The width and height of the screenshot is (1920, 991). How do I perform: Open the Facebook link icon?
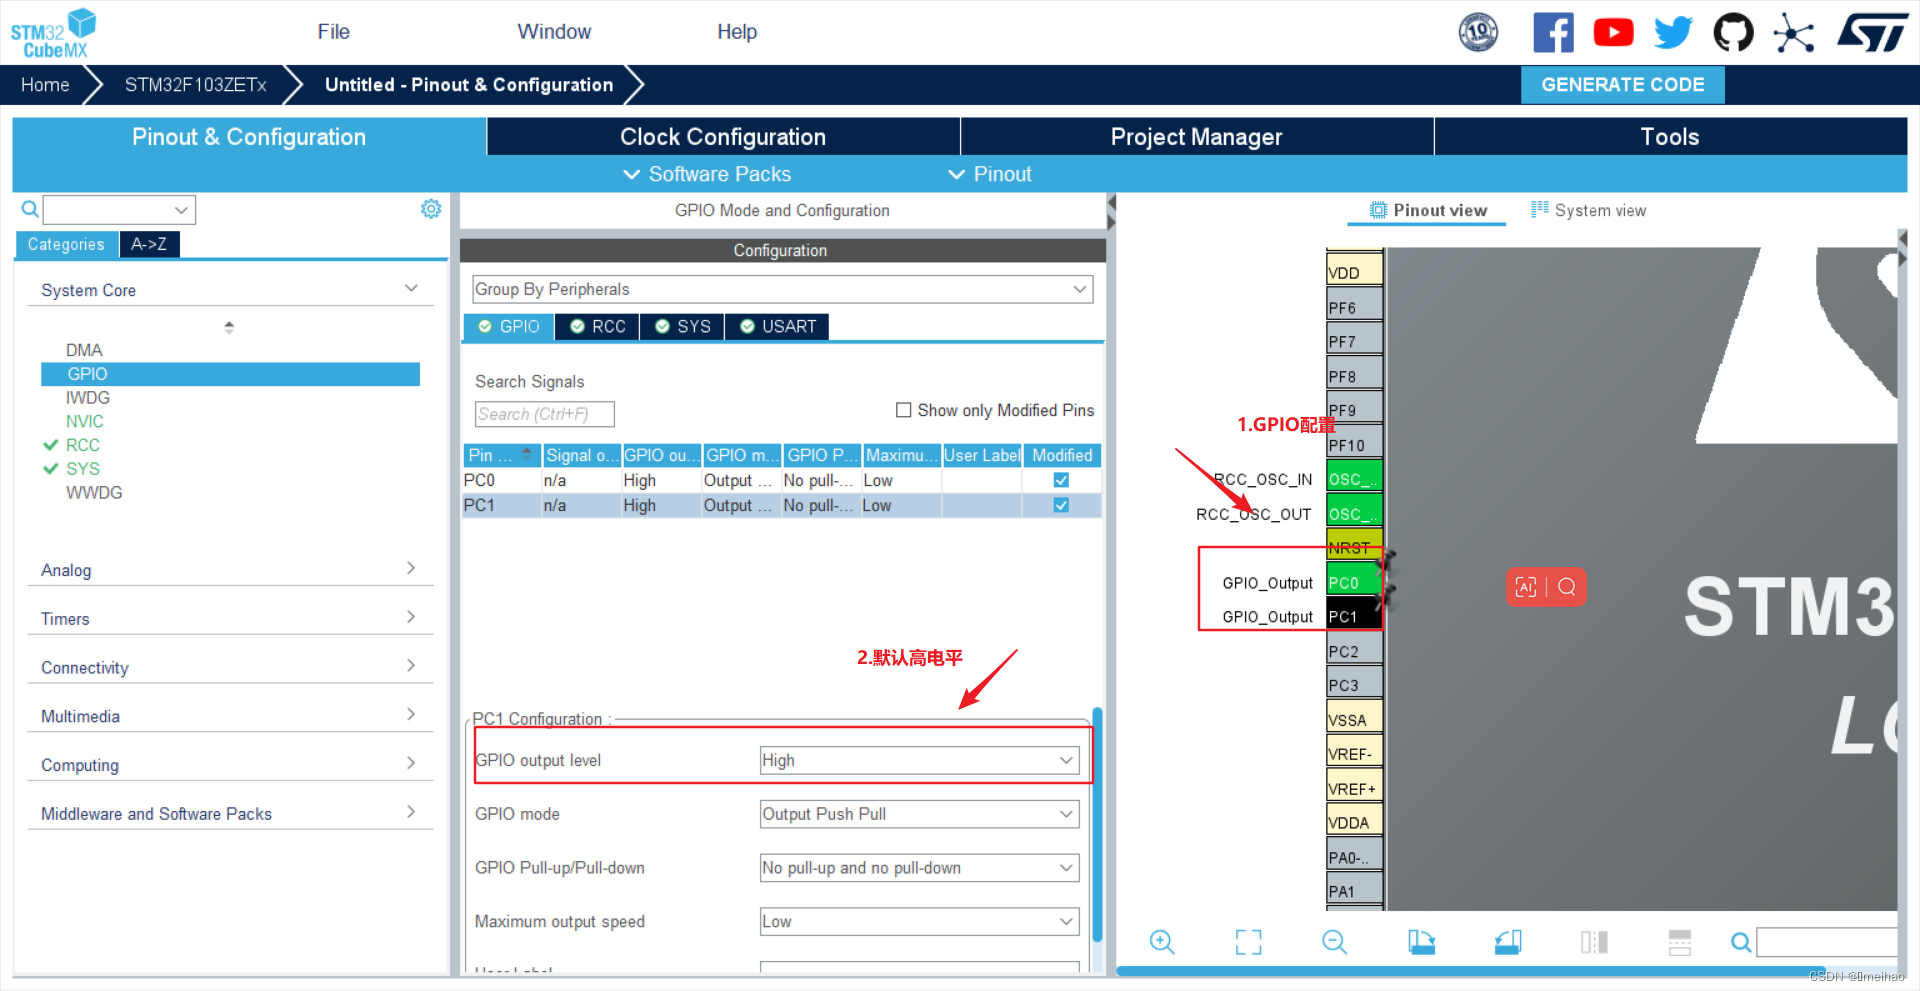point(1553,32)
